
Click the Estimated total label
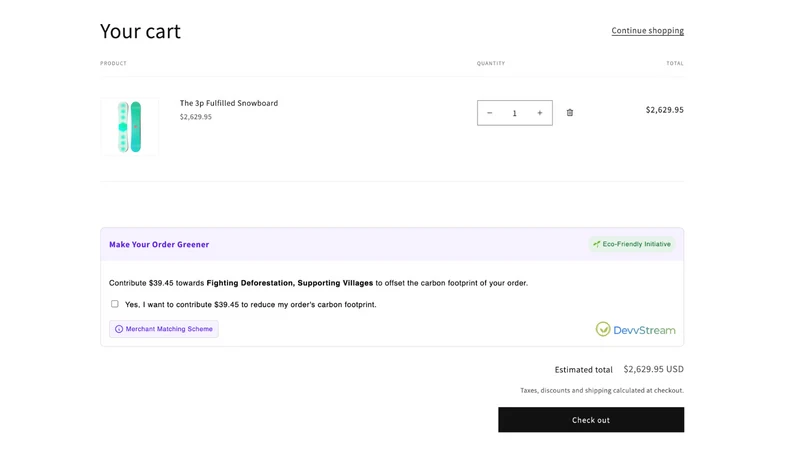click(x=584, y=369)
